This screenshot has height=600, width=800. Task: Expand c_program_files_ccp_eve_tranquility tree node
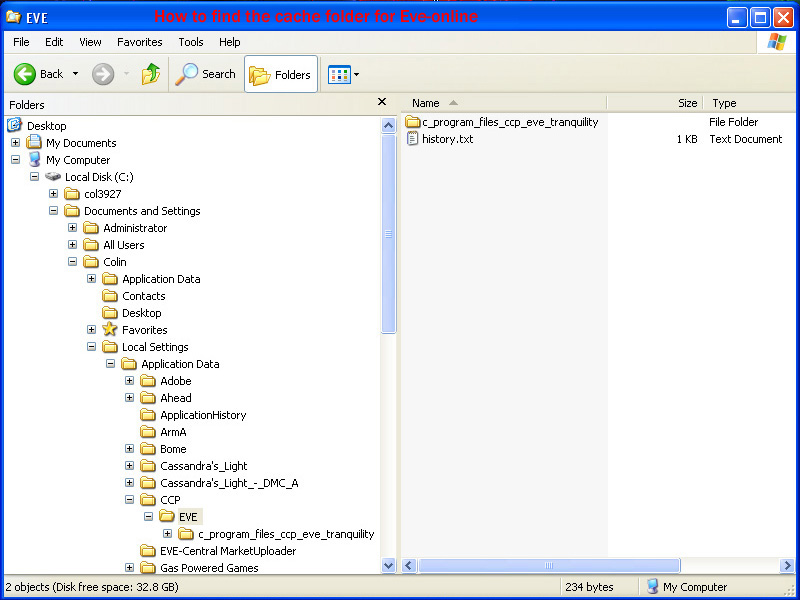(167, 534)
